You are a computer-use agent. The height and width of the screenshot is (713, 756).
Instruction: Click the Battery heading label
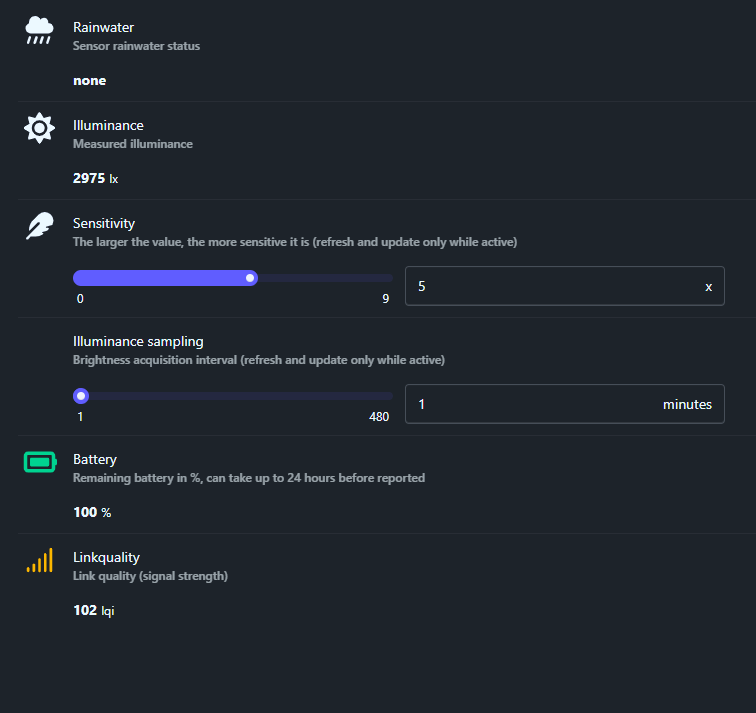pos(95,459)
